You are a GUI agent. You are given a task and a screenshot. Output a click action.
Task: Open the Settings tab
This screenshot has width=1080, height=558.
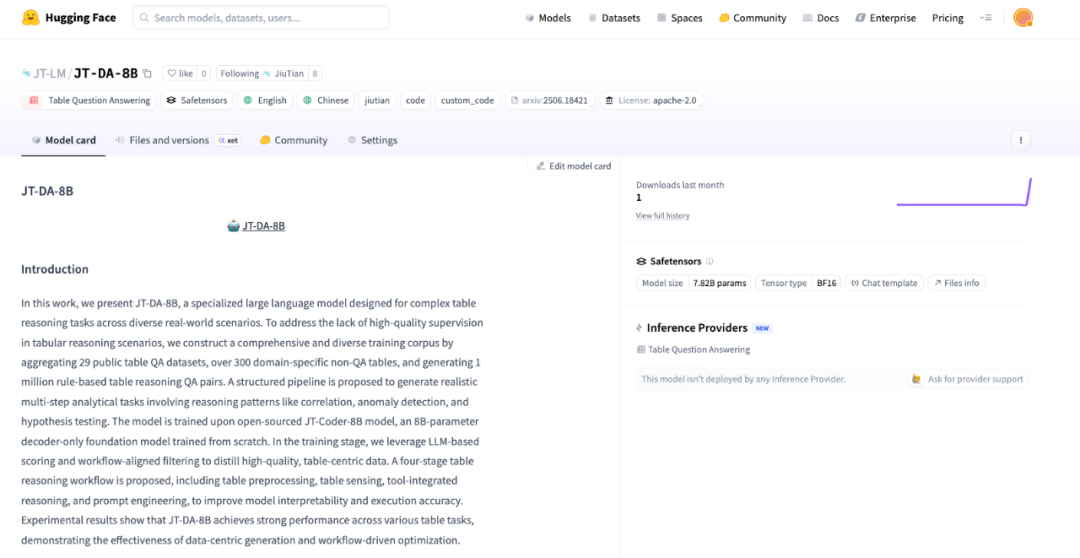372,140
